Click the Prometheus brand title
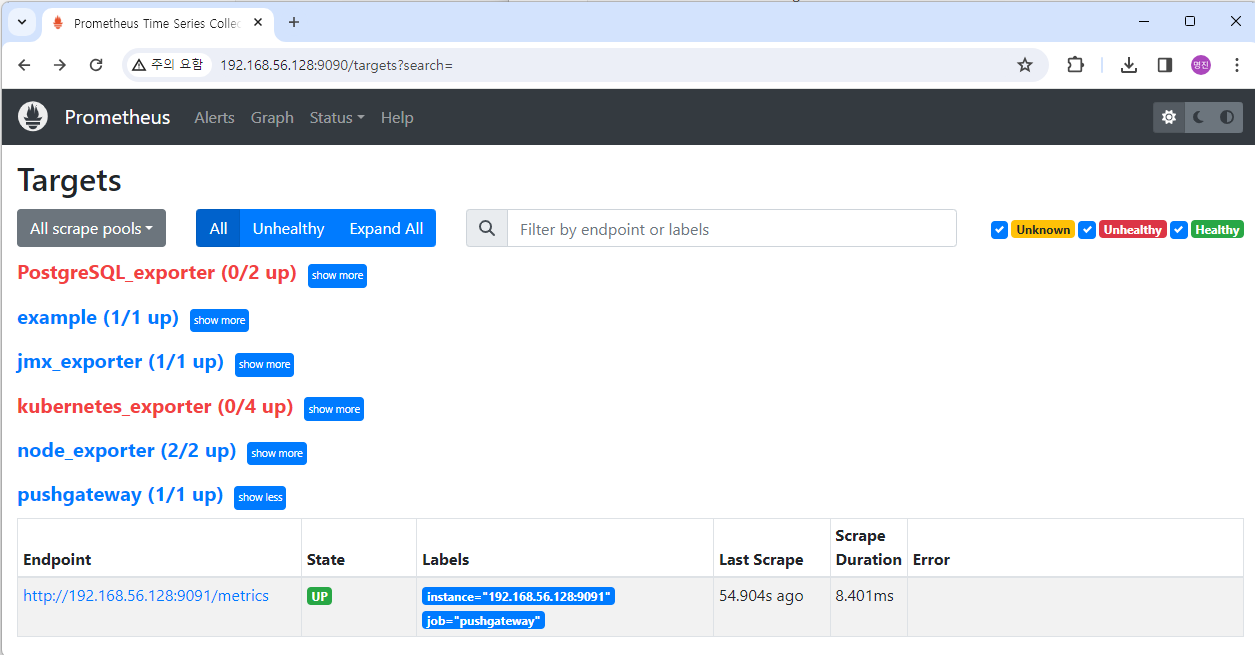1255x655 pixels. coord(118,117)
